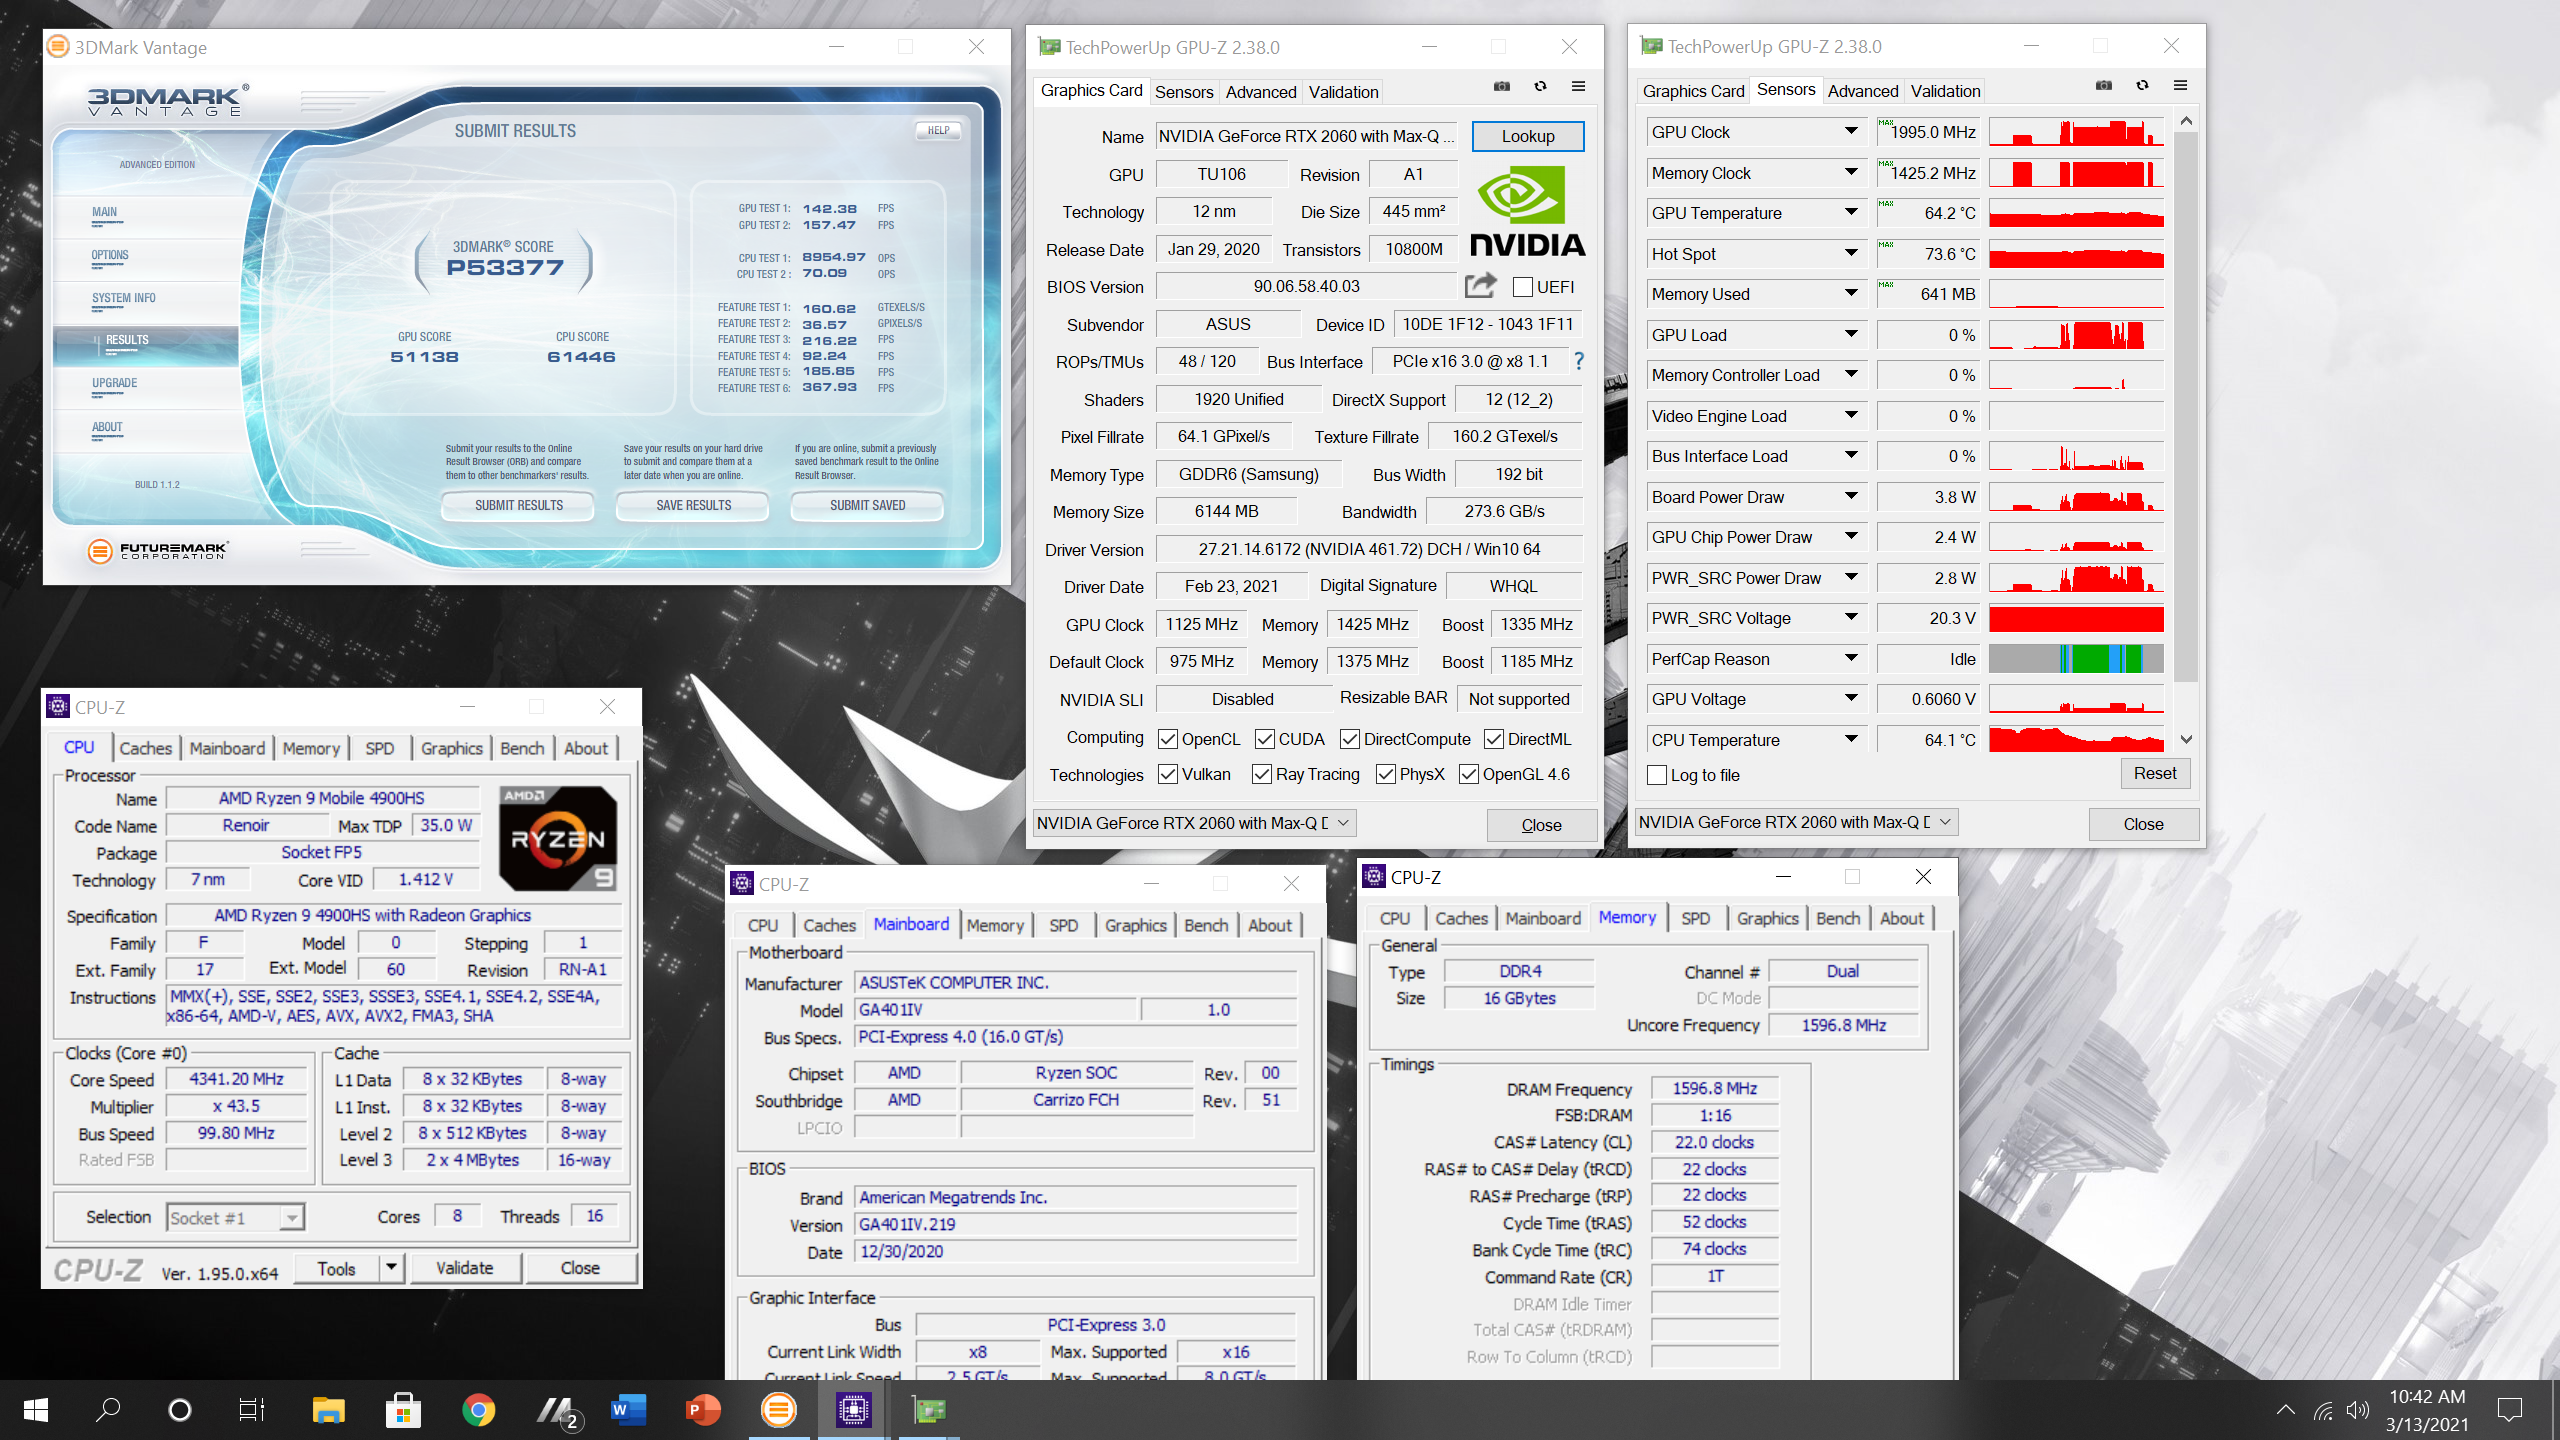Toggle the UEFI checkbox in GPU-Z

1523,287
